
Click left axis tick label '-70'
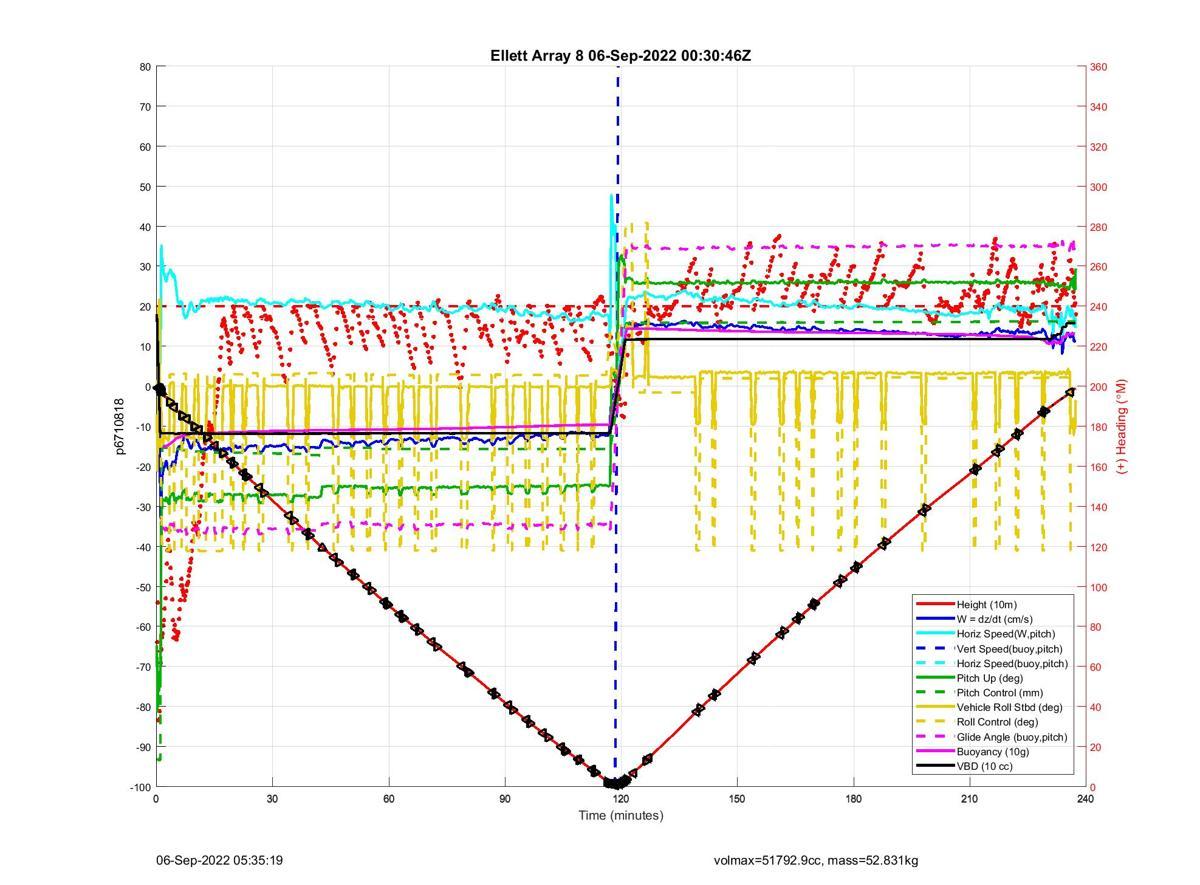[x=143, y=667]
